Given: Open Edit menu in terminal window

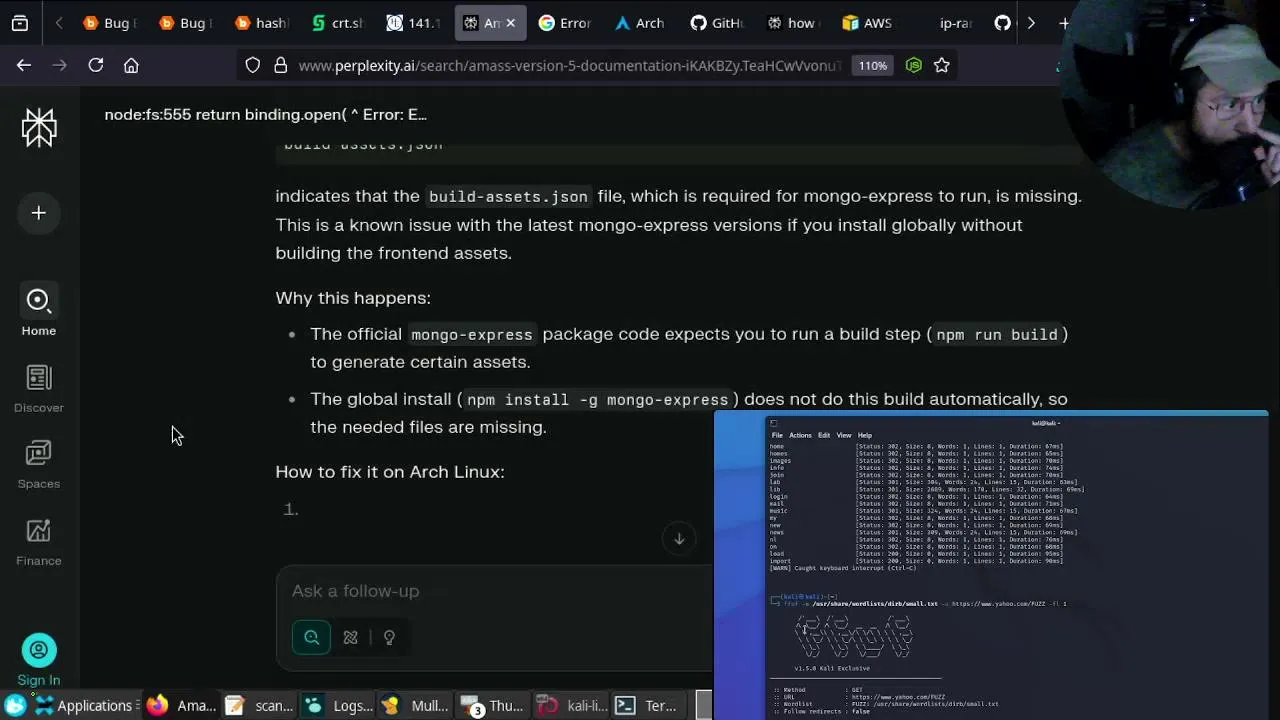Looking at the screenshot, I should 824,435.
